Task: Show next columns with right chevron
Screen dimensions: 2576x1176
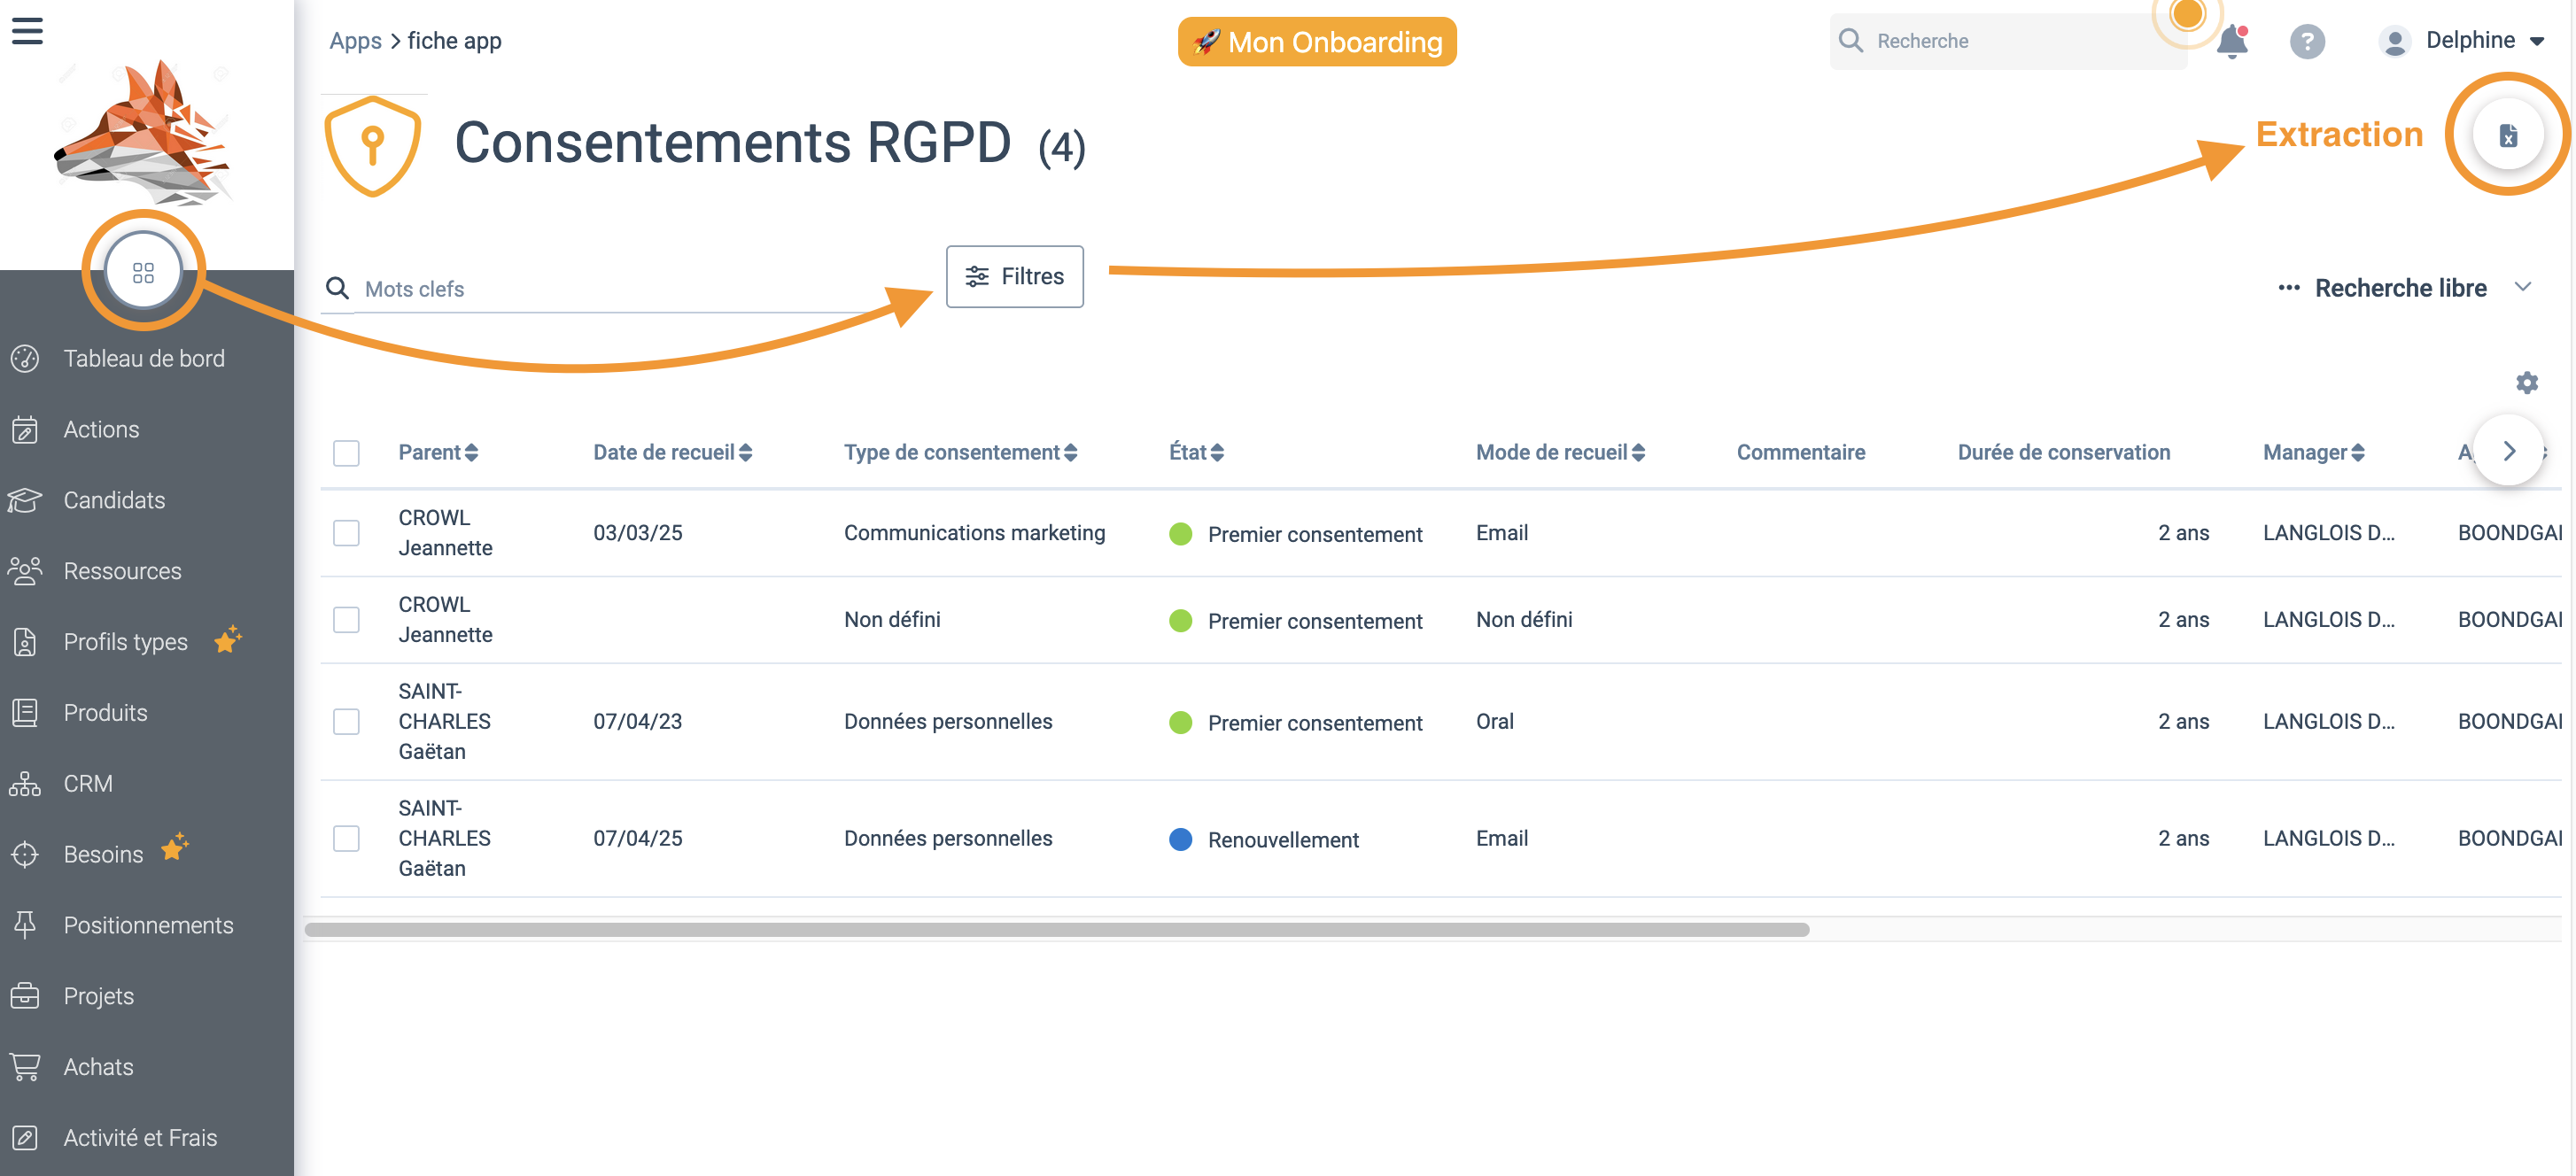Action: [2508, 451]
